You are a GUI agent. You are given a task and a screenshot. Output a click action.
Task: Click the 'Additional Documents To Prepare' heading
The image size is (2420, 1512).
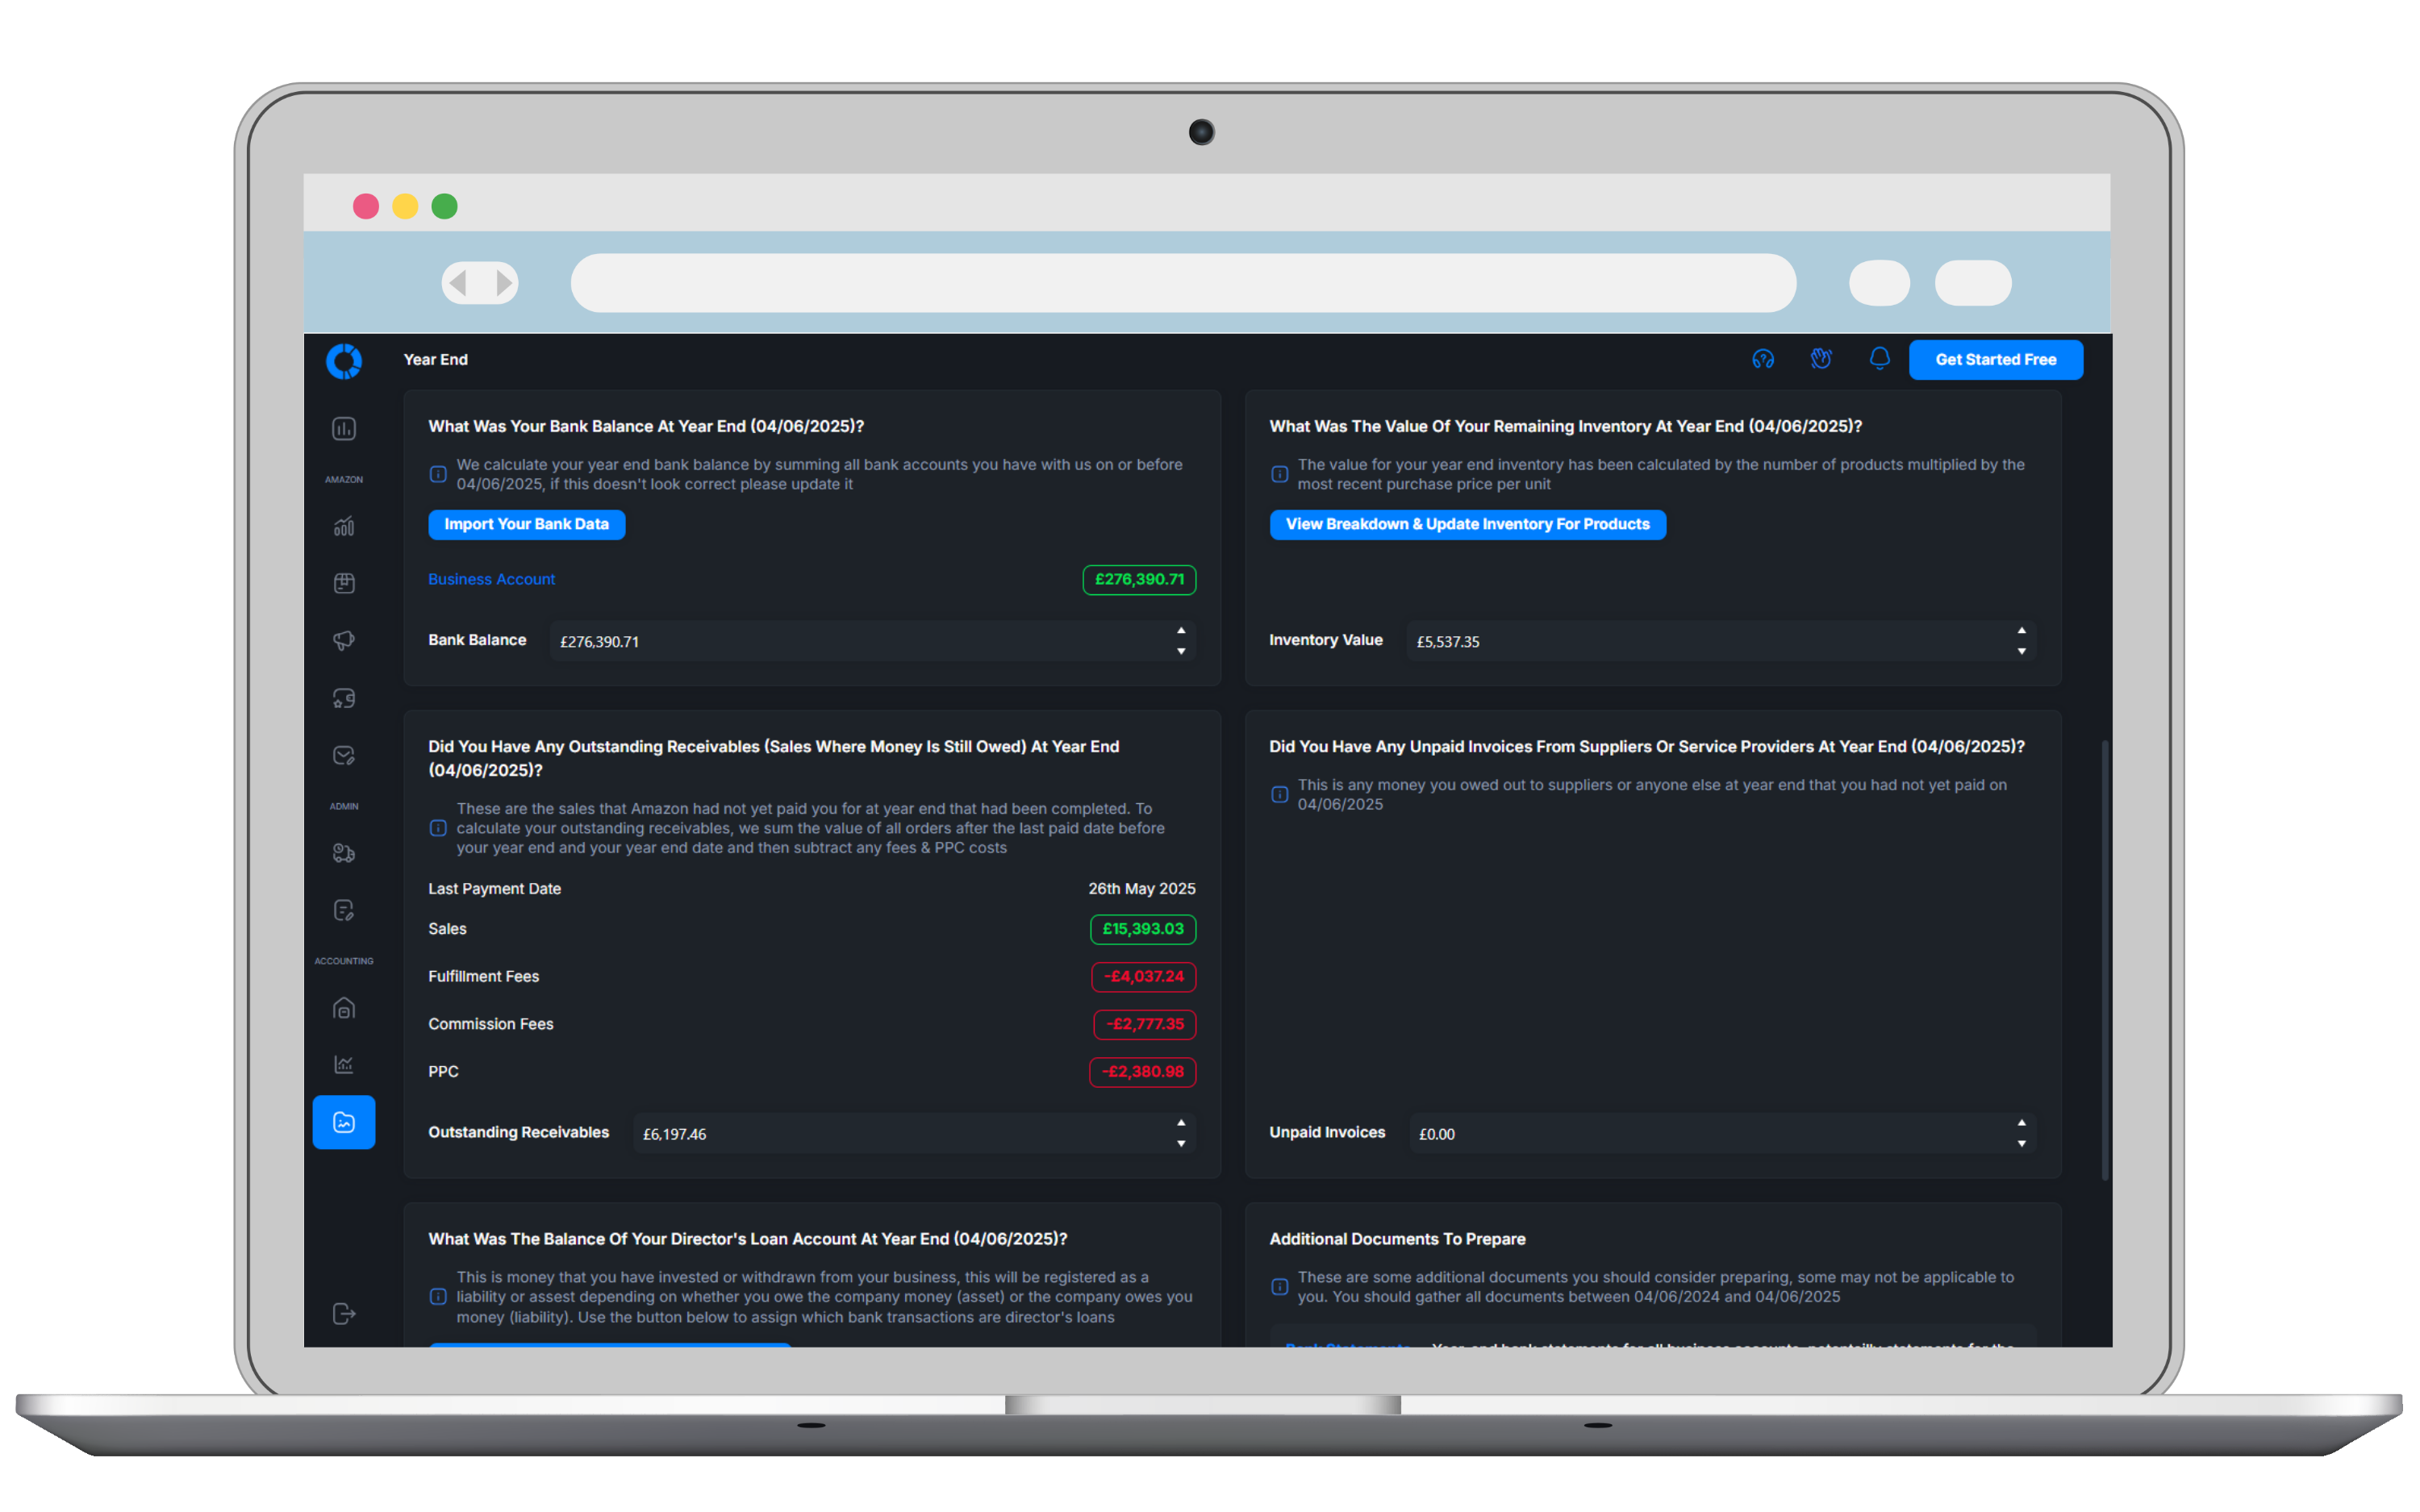coord(1397,1239)
